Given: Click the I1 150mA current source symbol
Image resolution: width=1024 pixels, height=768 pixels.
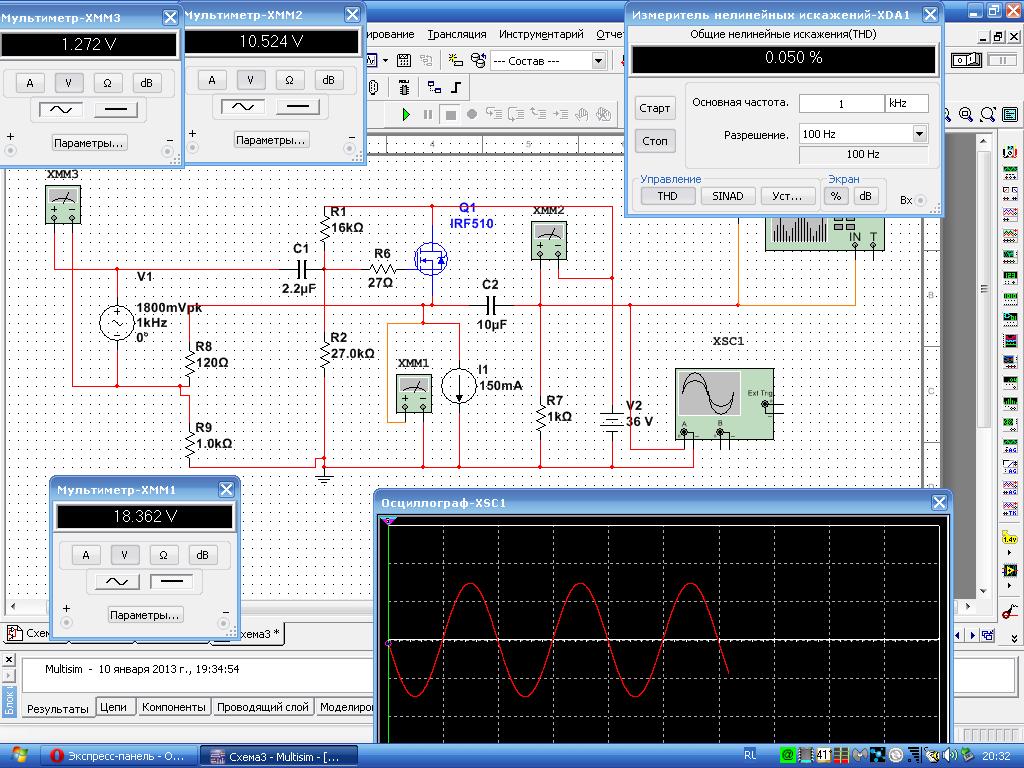Looking at the screenshot, I should (460, 386).
